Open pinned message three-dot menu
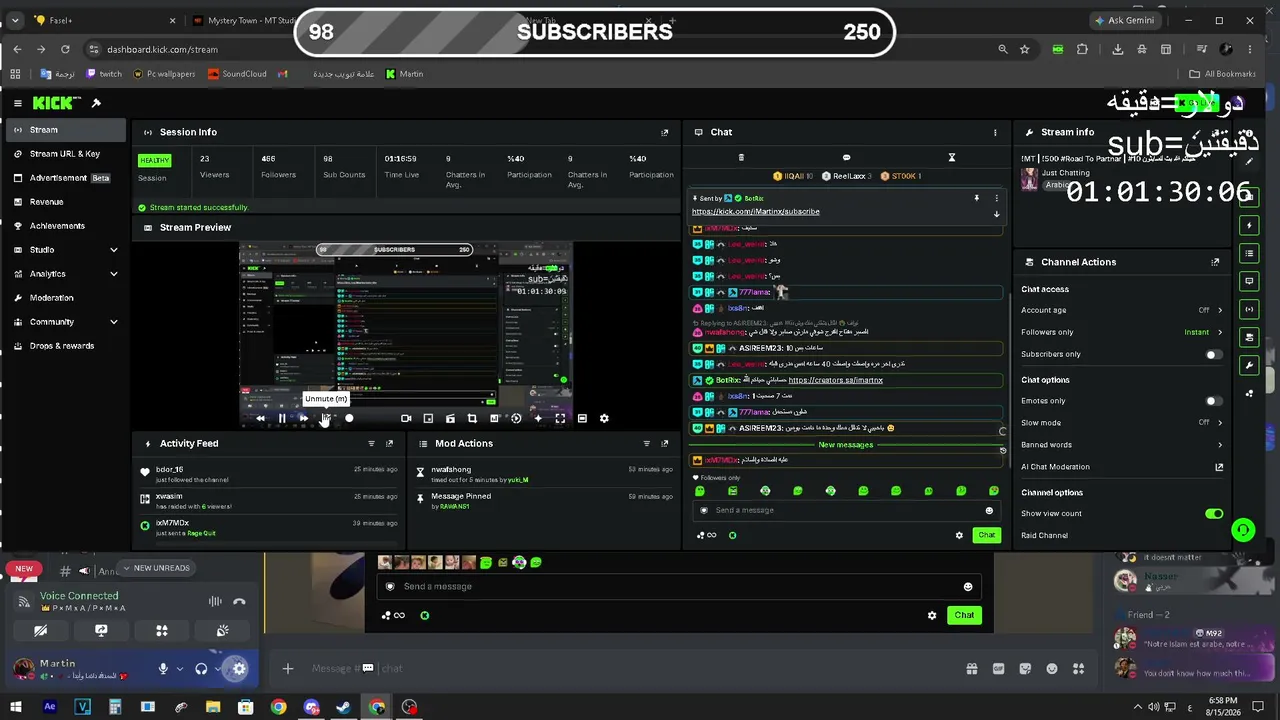 [x=996, y=198]
